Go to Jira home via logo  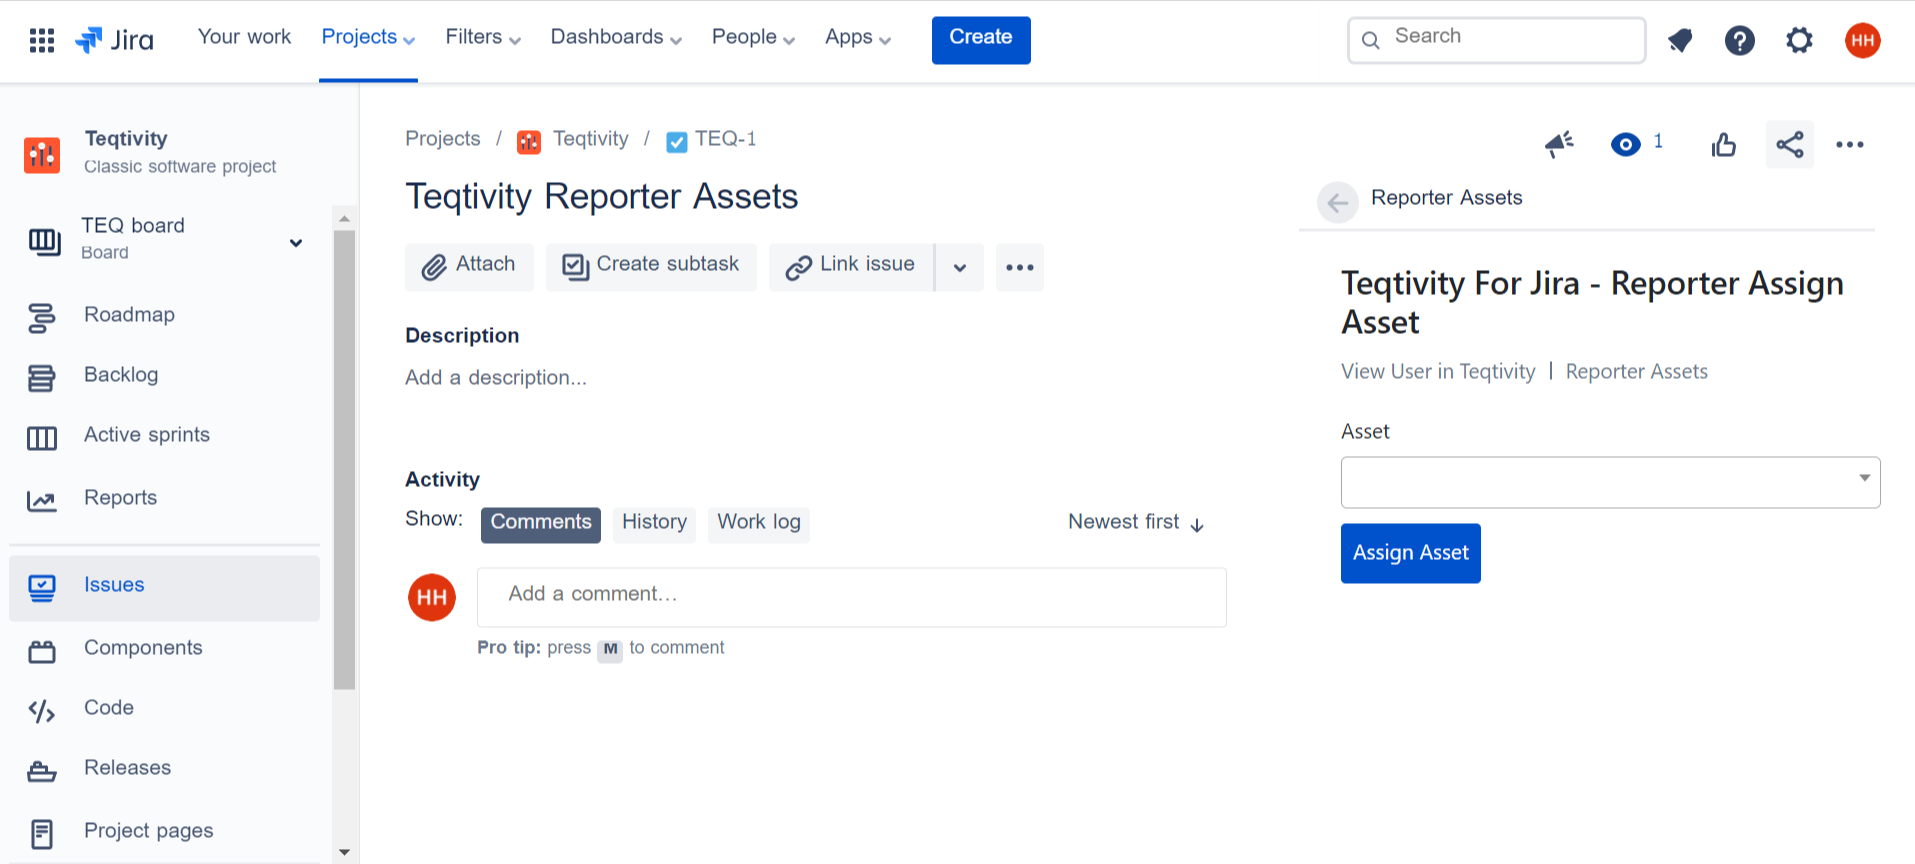[x=114, y=40]
